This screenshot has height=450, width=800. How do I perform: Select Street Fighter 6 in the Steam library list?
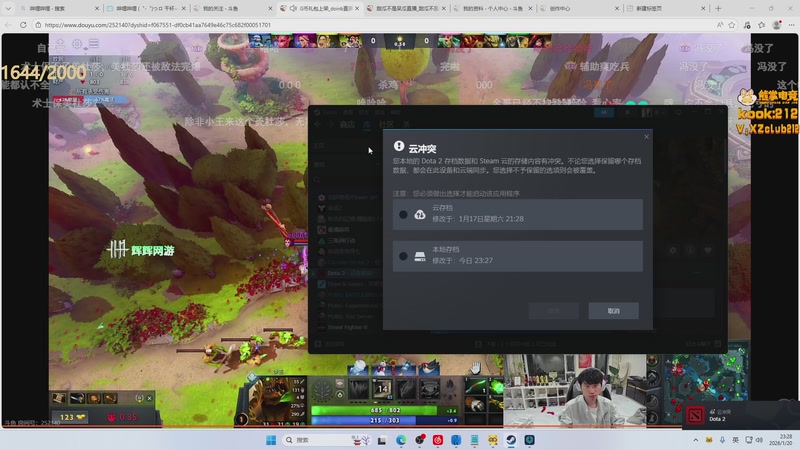click(x=347, y=328)
